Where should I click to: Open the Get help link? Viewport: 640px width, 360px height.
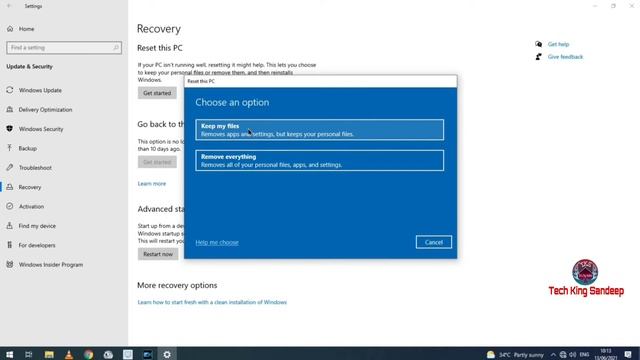558,44
